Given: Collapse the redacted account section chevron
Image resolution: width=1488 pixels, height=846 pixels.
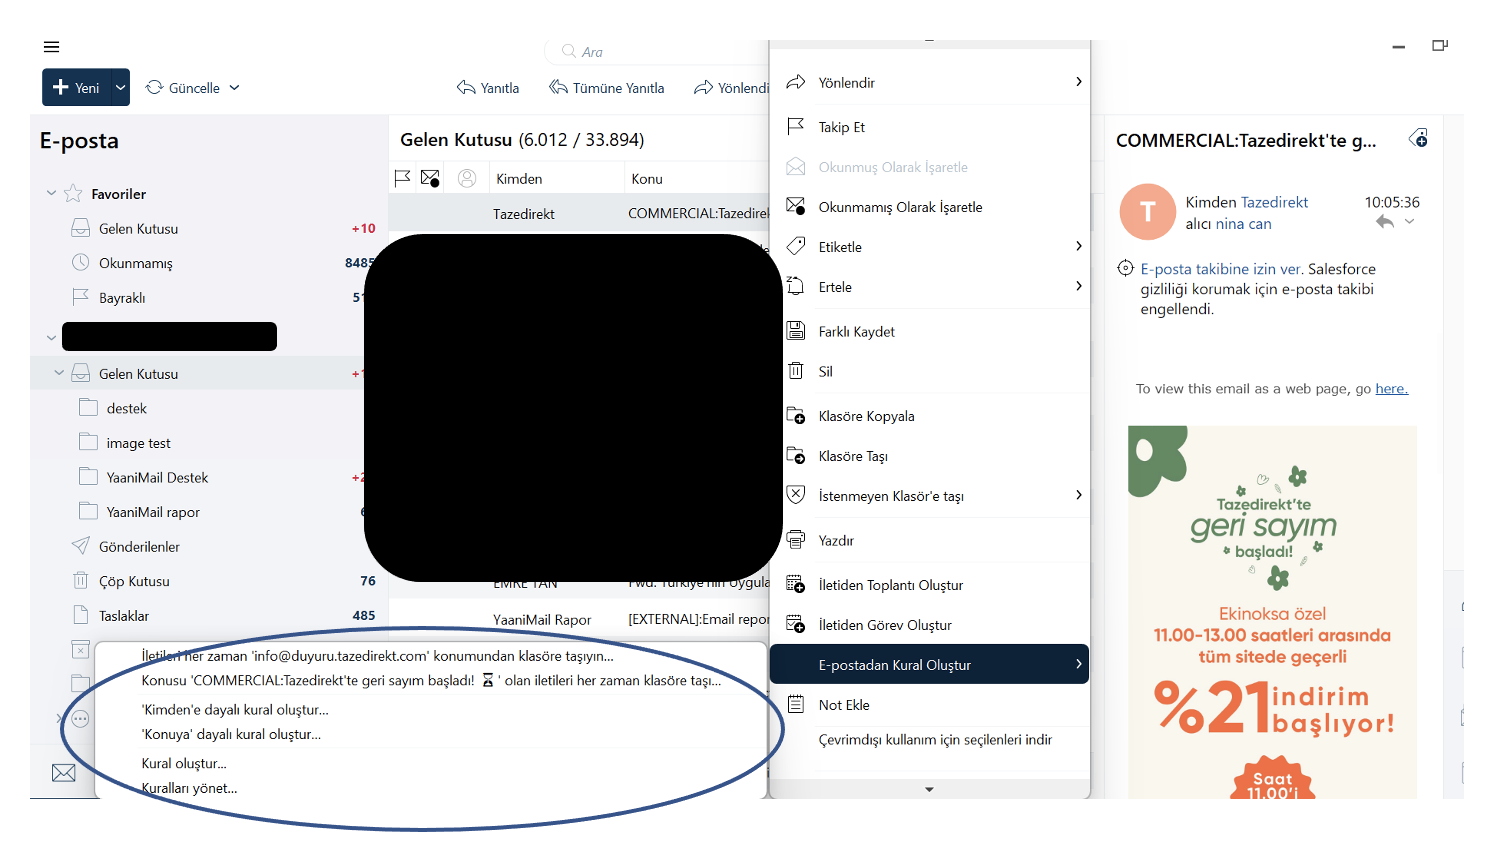Looking at the screenshot, I should coord(52,338).
